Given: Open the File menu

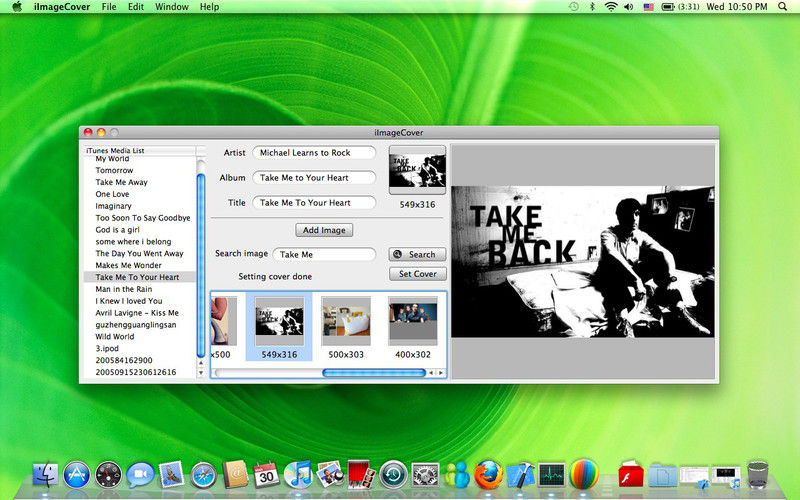Looking at the screenshot, I should click(109, 7).
